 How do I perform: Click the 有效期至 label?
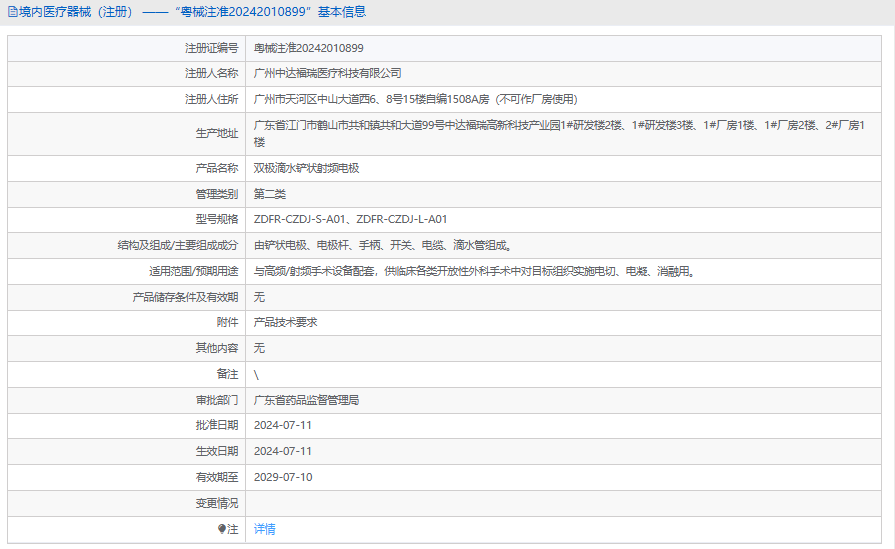click(x=216, y=477)
